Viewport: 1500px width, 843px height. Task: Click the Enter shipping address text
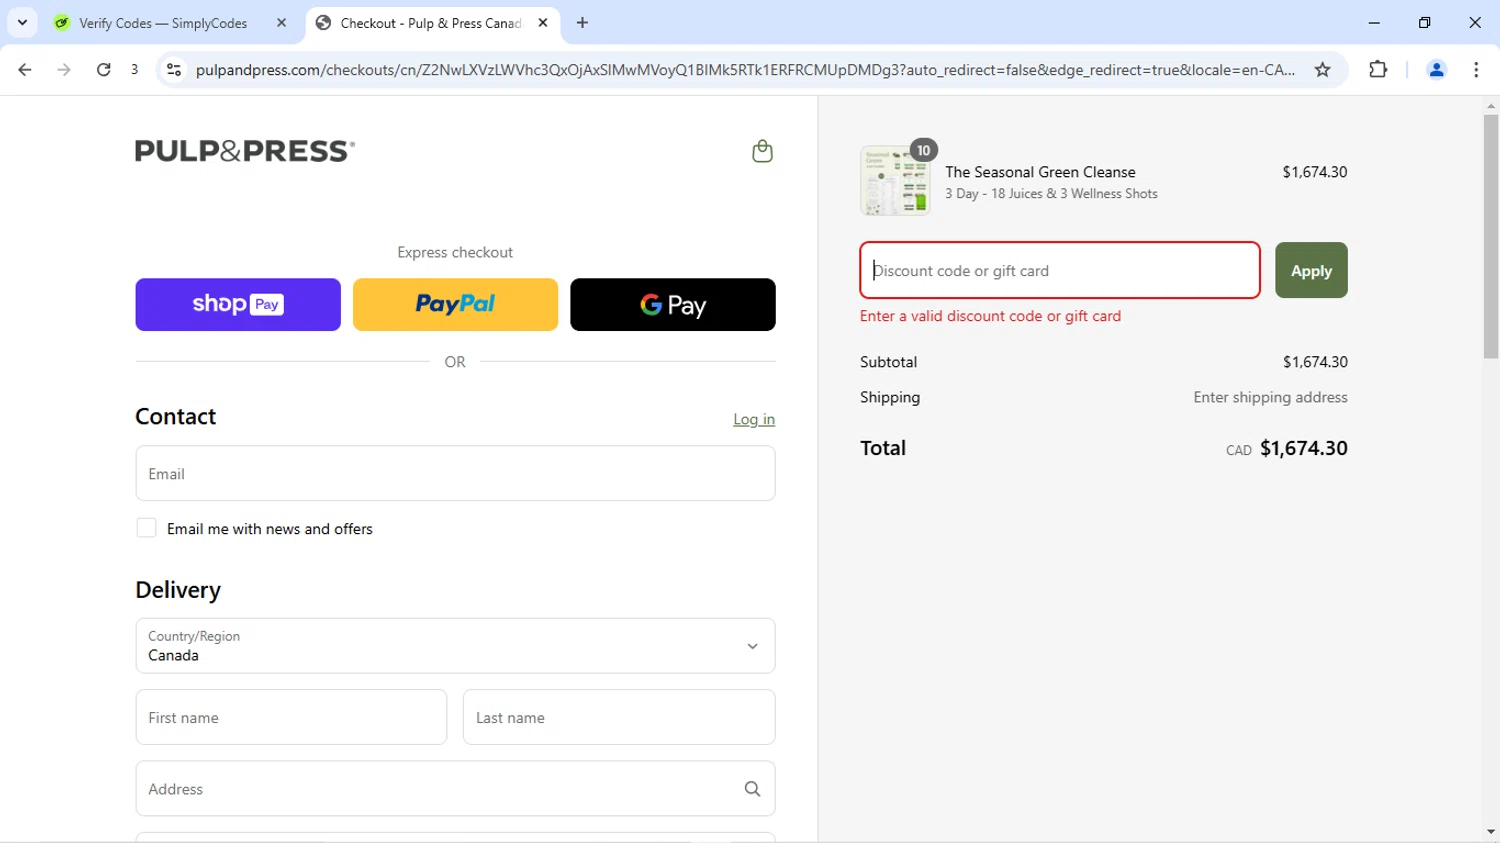coord(1270,397)
